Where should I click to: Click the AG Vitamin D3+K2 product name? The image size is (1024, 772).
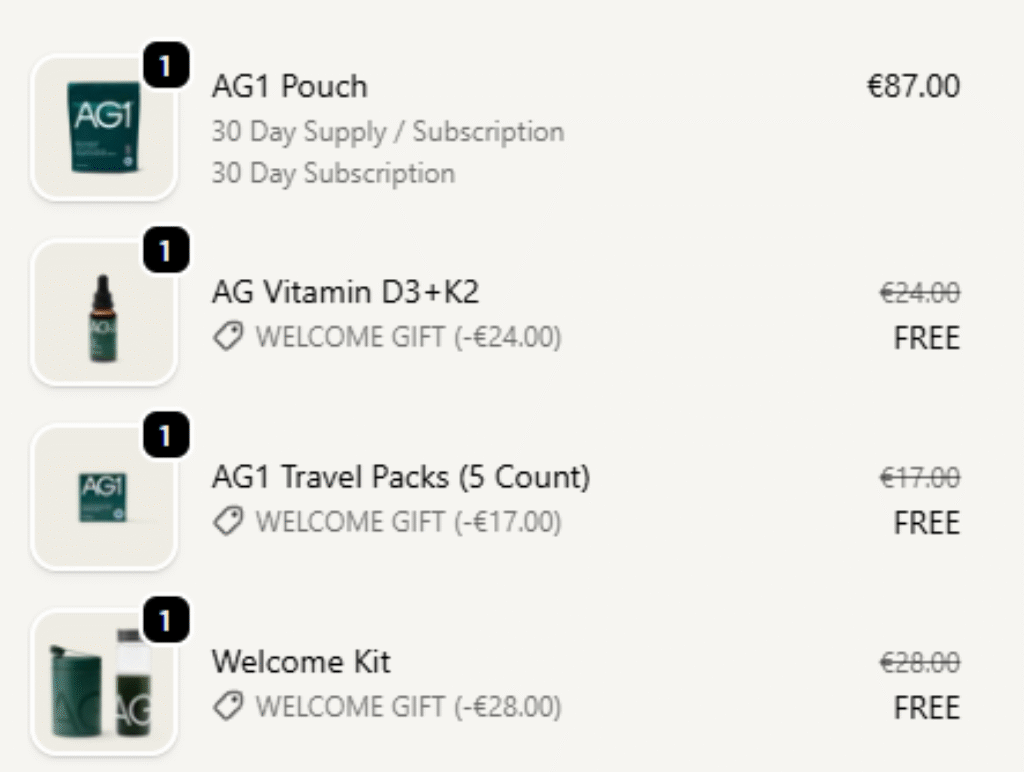(x=345, y=293)
